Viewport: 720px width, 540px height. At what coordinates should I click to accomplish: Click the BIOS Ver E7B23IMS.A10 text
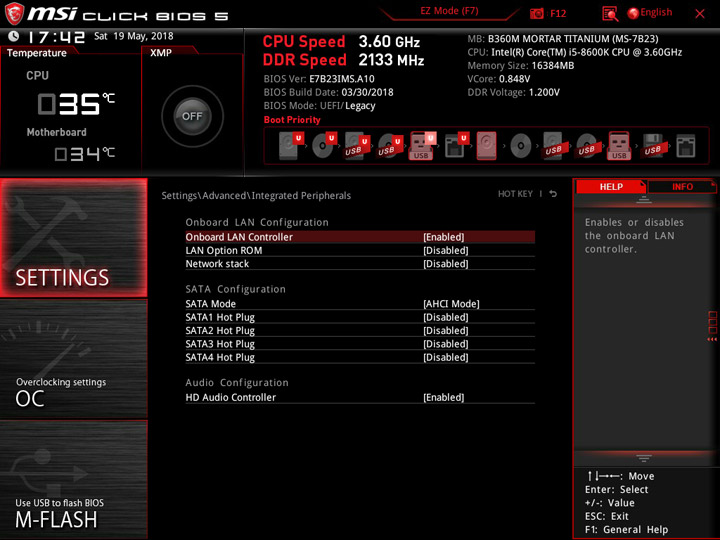coord(319,79)
